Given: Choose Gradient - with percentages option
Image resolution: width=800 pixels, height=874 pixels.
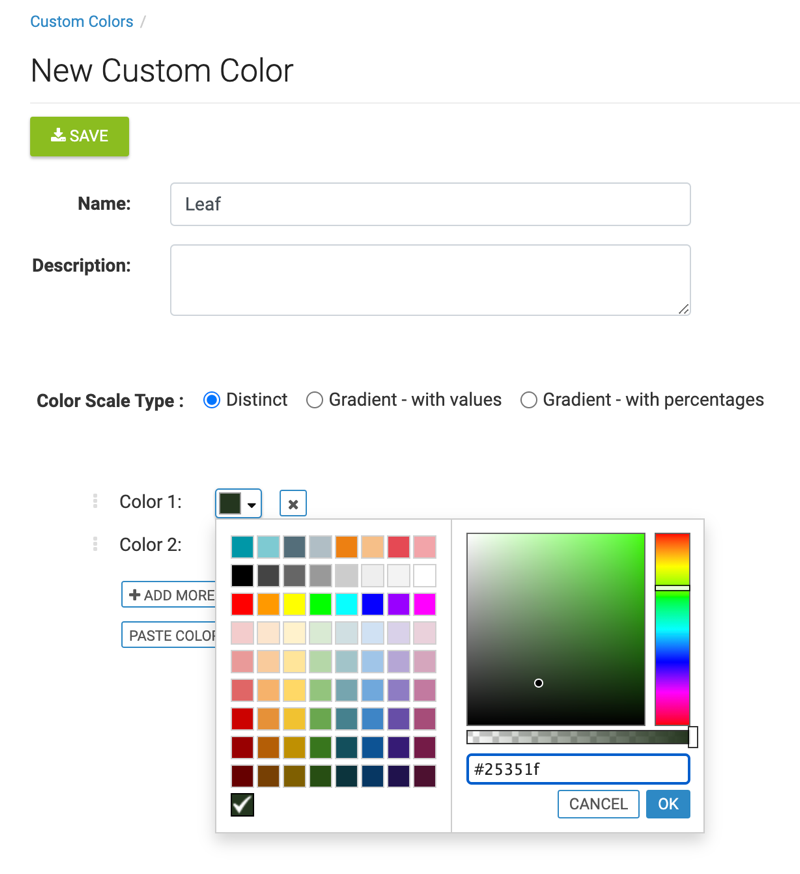Looking at the screenshot, I should coord(529,400).
